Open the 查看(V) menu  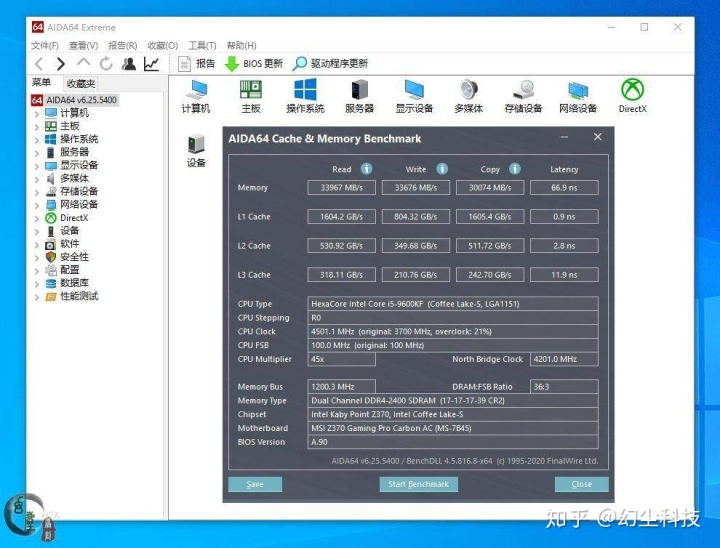pyautogui.click(x=83, y=45)
